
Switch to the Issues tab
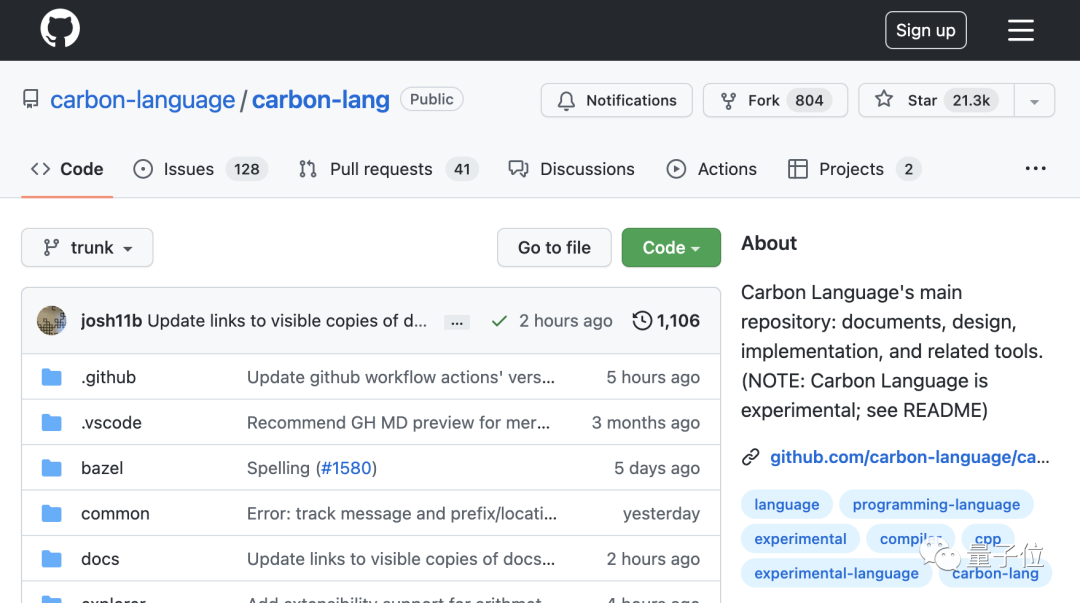(187, 169)
